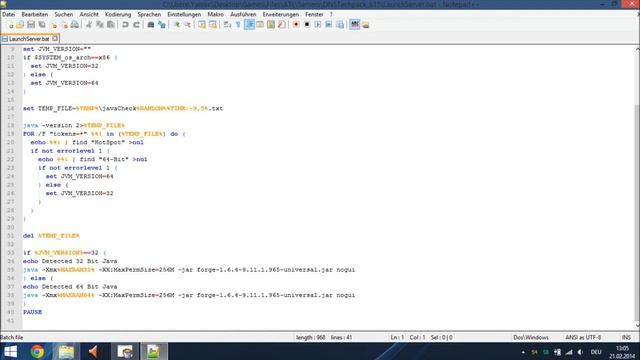Toggle synchronized vertical scrolling icon
Viewport: 640px width, 360px height.
pyautogui.click(x=202, y=25)
